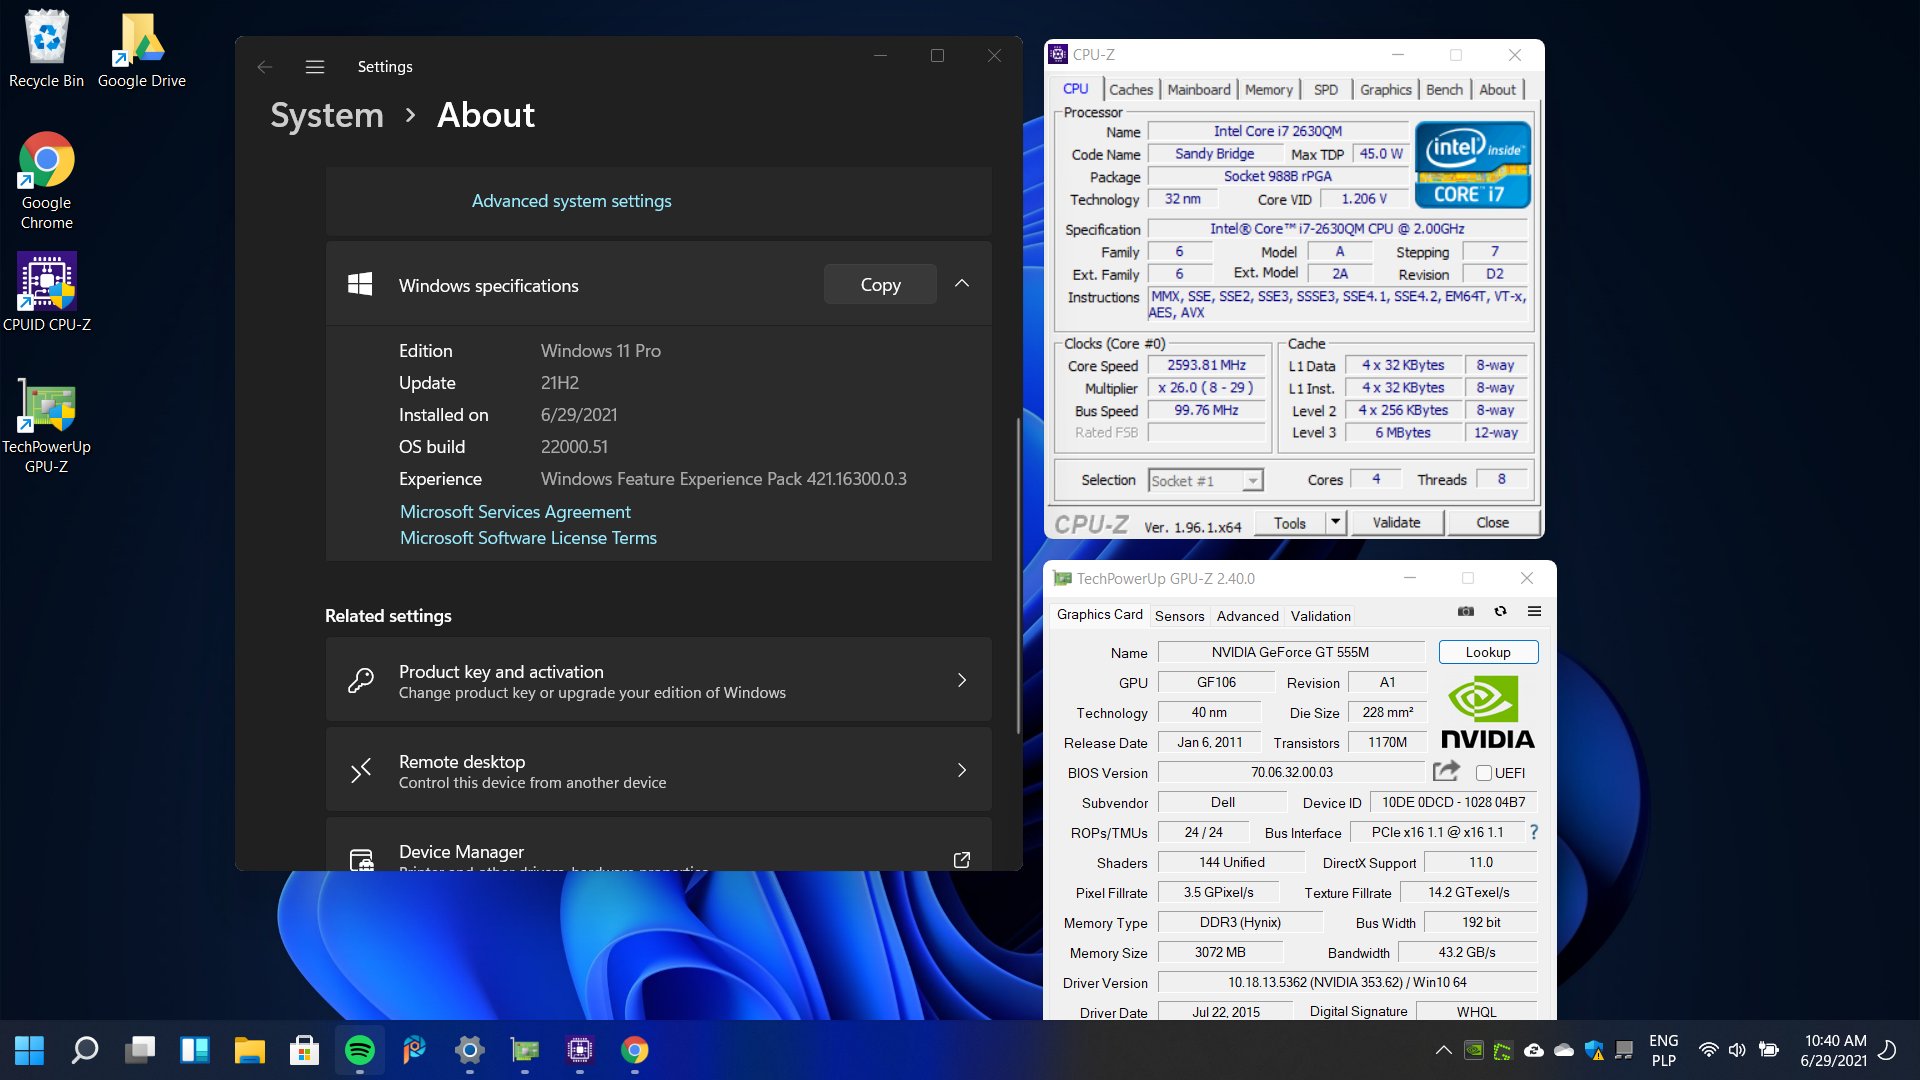Click the Close button in CPU-Z
The image size is (1920, 1080).
(x=1492, y=522)
